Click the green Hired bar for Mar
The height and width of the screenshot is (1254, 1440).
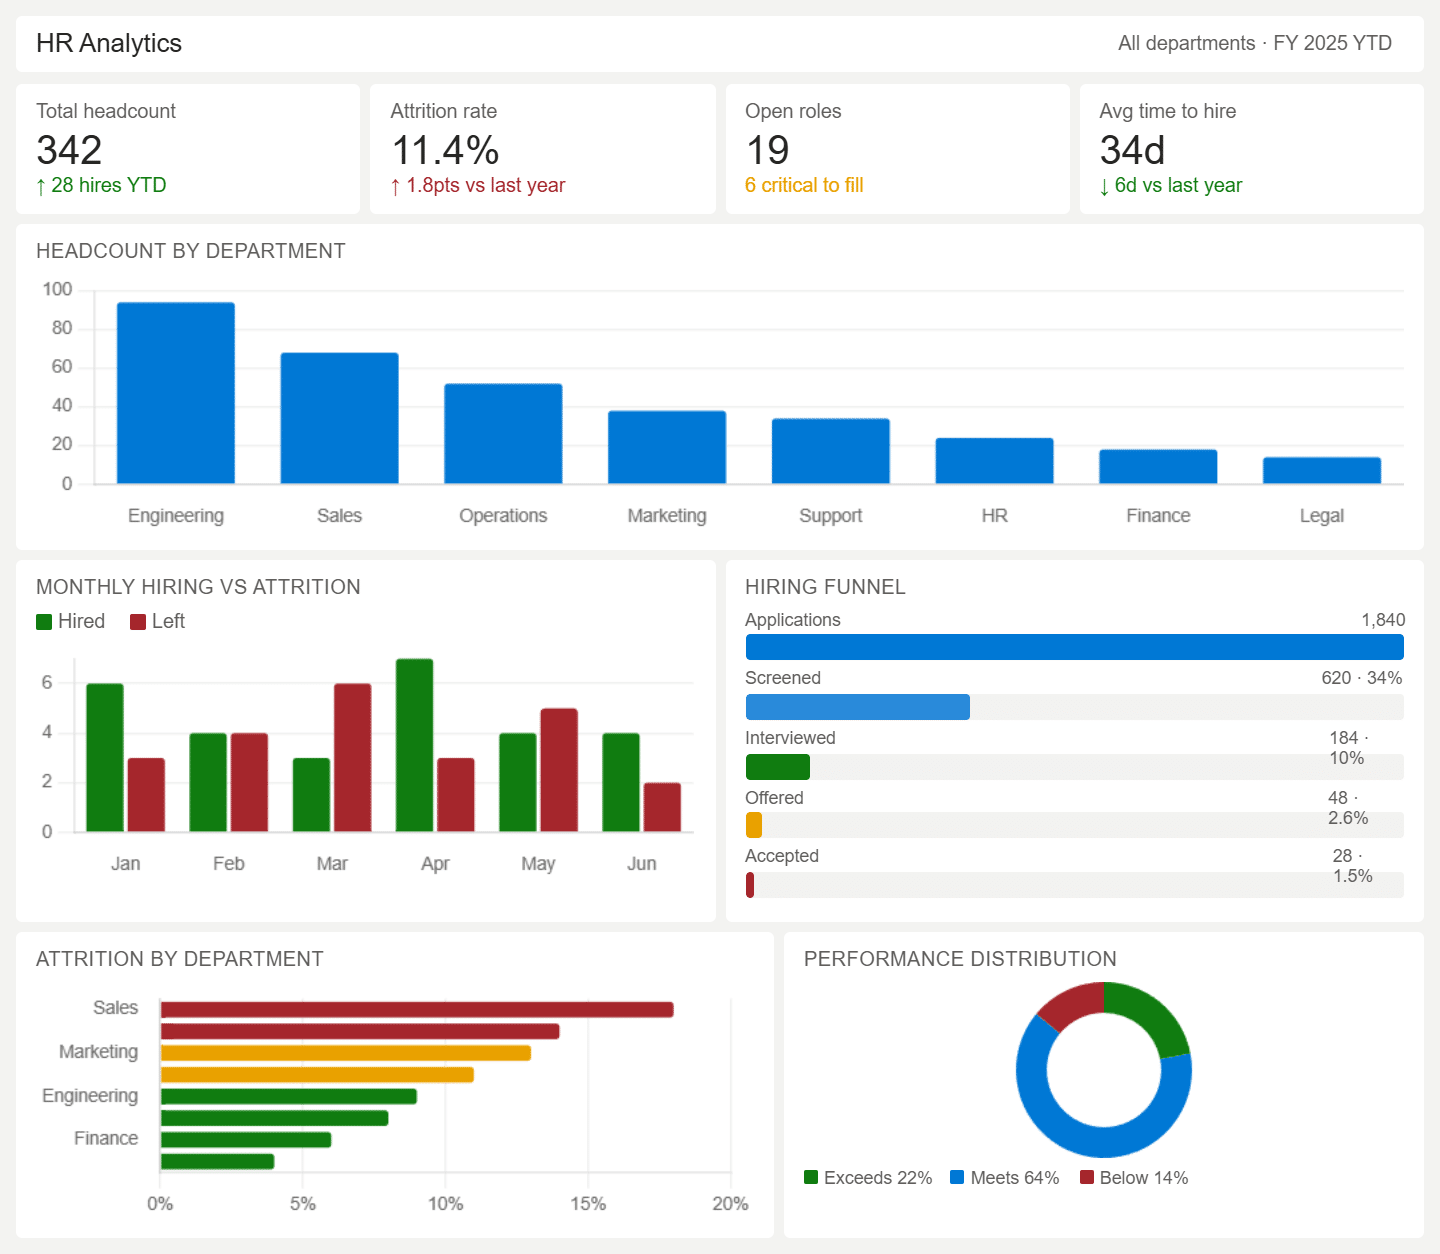point(311,795)
